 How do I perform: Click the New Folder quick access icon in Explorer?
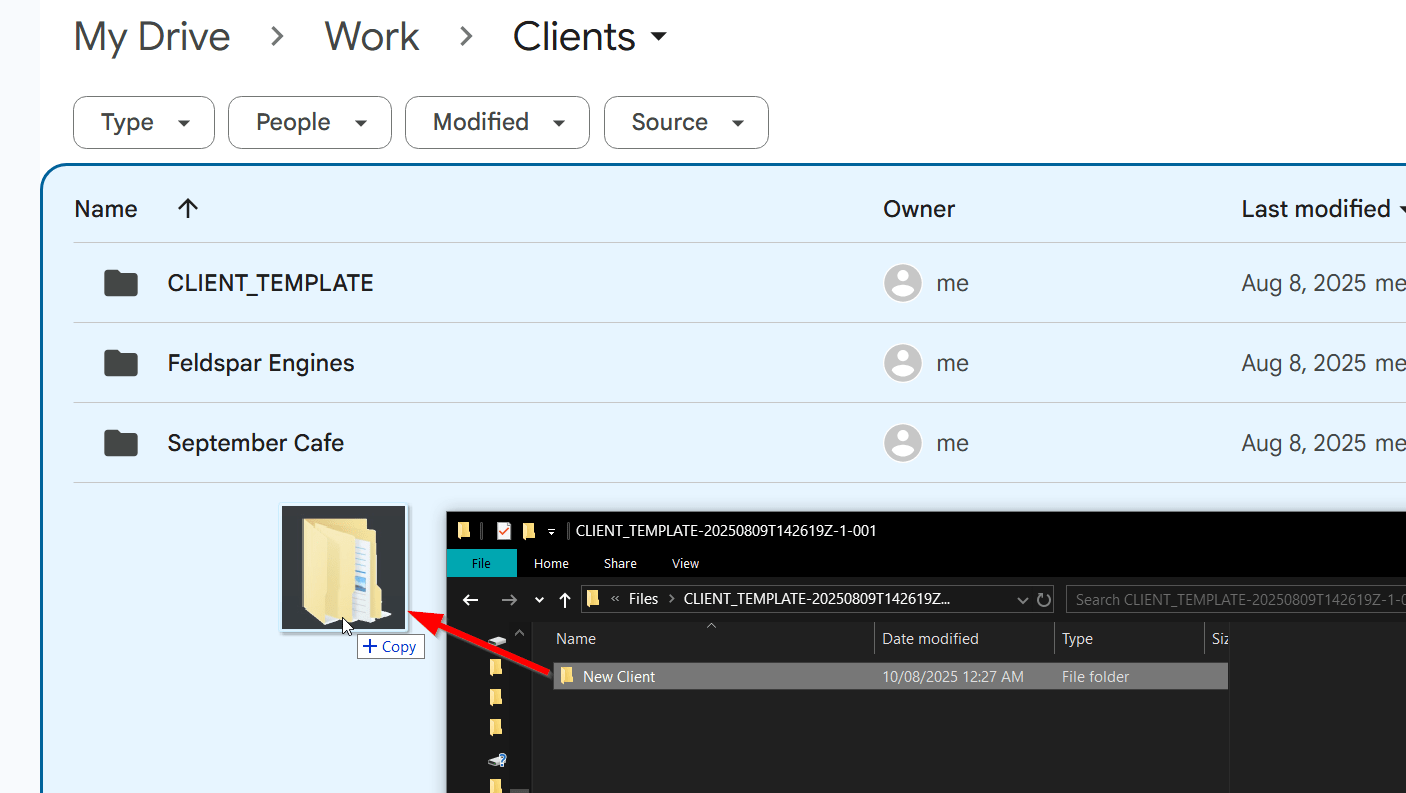[x=529, y=531]
